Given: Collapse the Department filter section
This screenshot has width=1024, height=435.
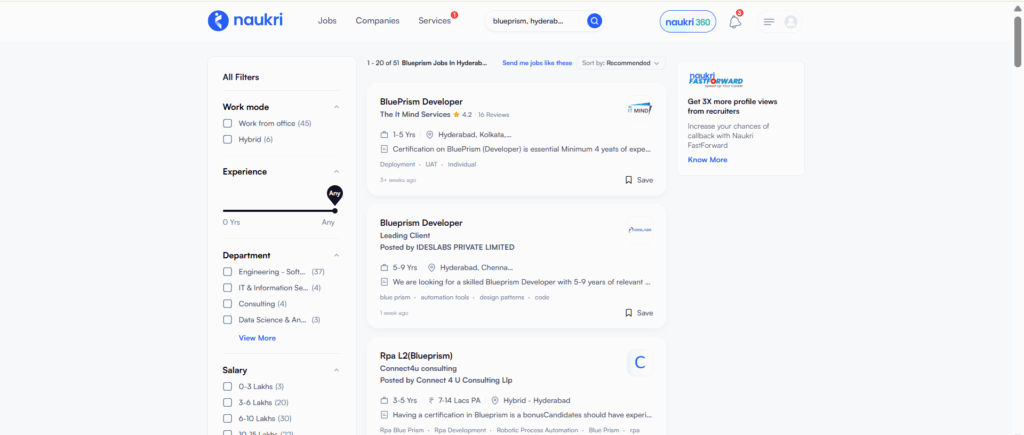Looking at the screenshot, I should click(x=336, y=255).
